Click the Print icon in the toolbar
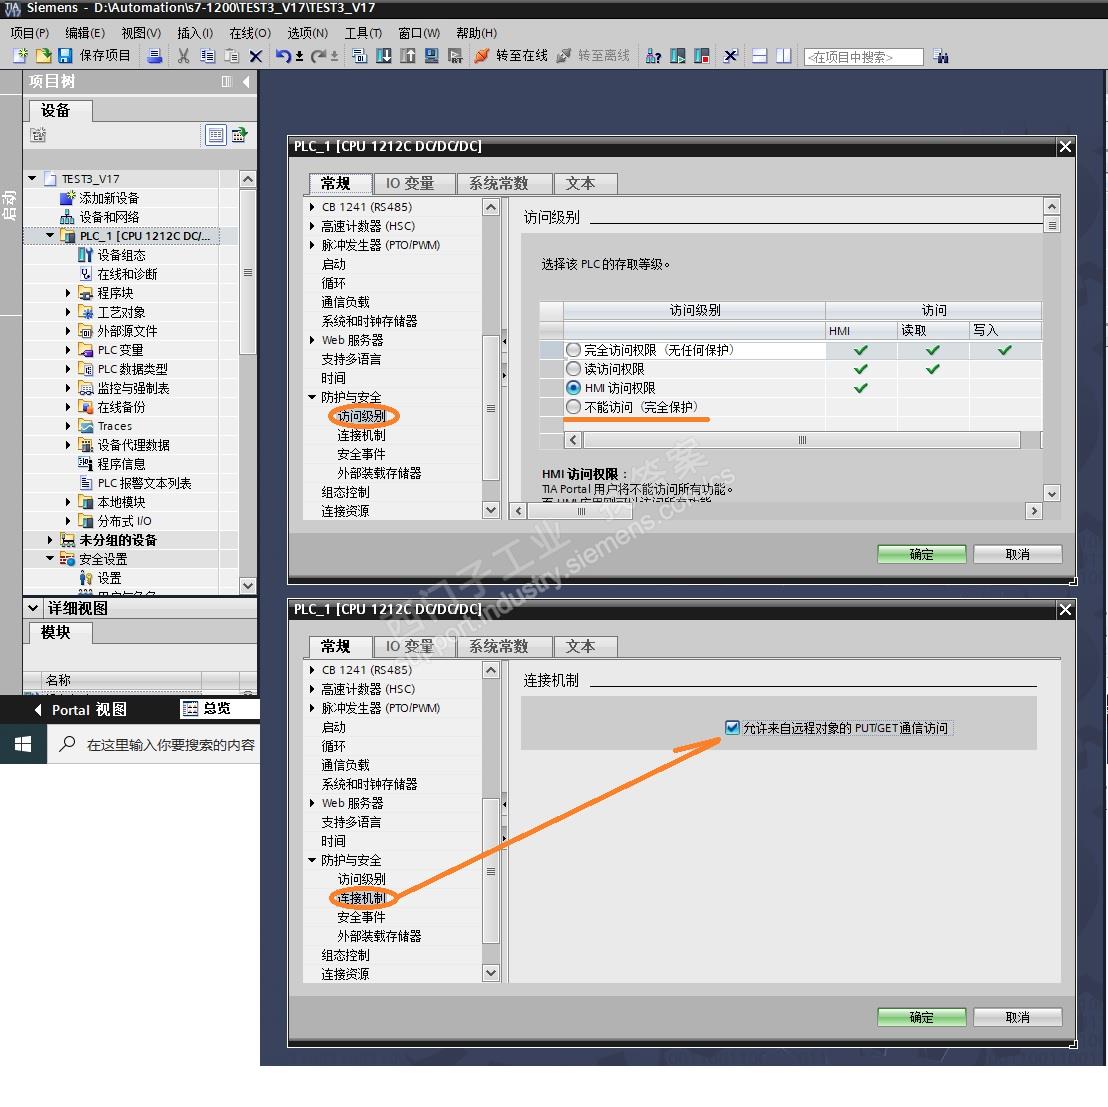The image size is (1108, 1107). [155, 56]
